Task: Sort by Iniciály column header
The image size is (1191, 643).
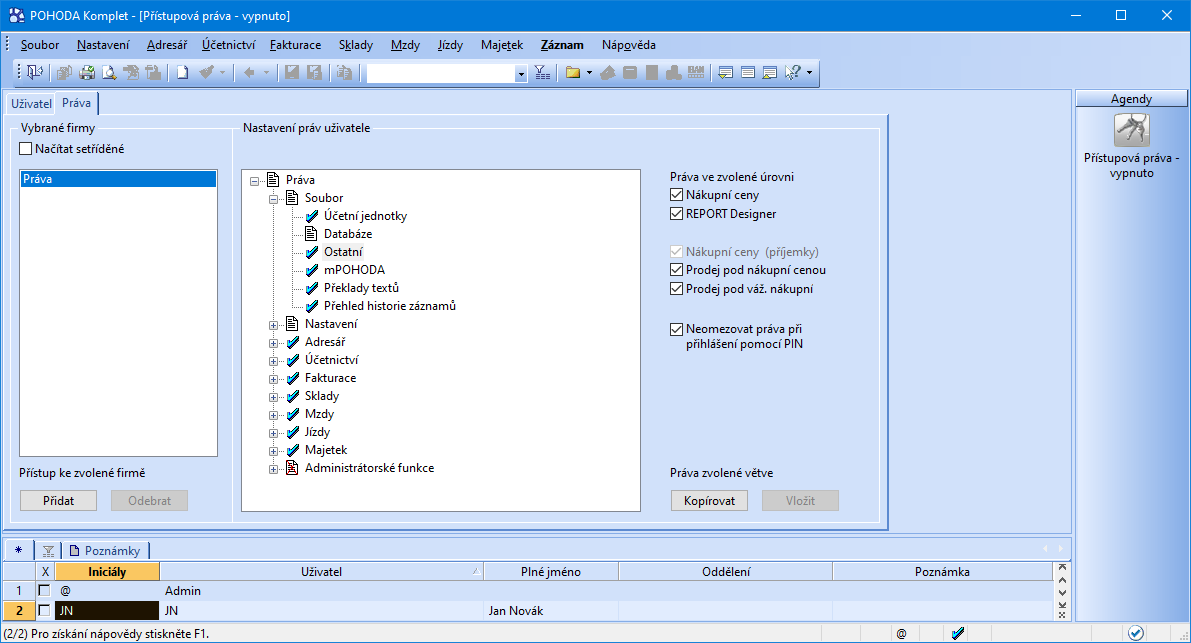Action: click(x=107, y=572)
